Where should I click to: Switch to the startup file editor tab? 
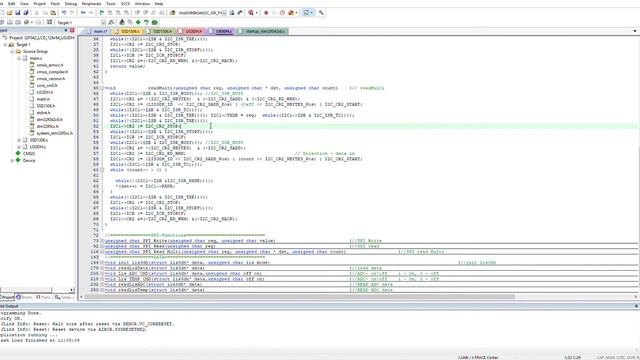(x=262, y=31)
